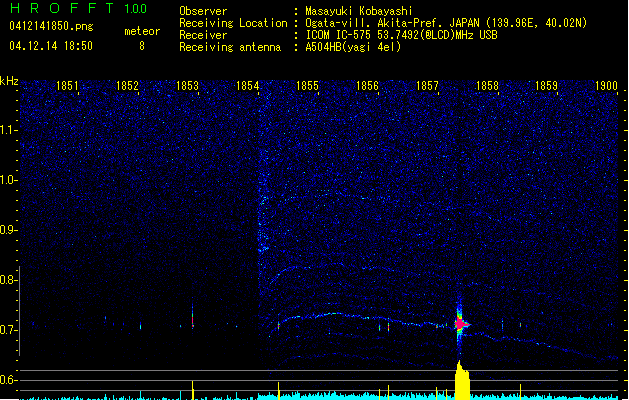Click the meteor count label

click(x=142, y=31)
